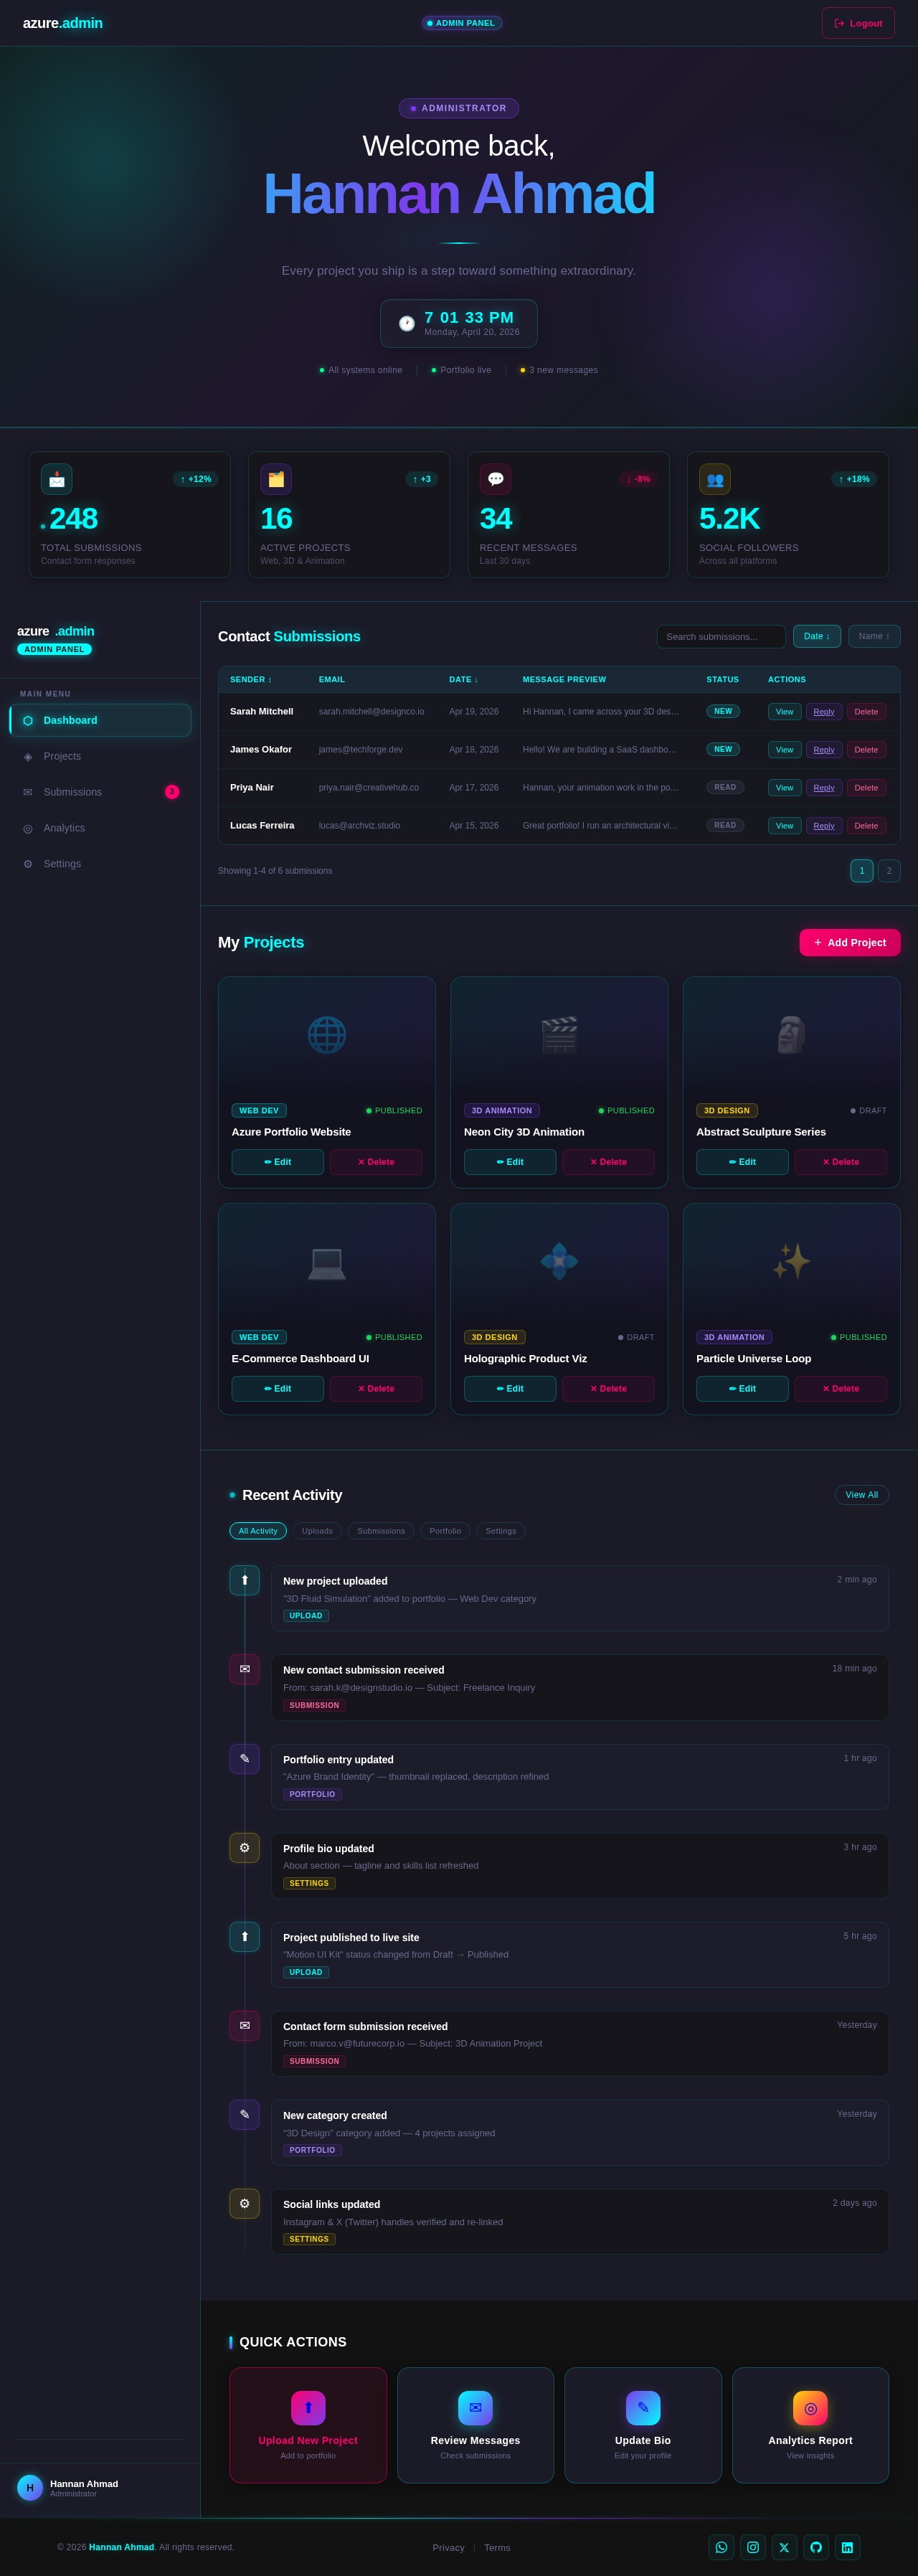Click upload icon for Project published to live site
The height and width of the screenshot is (2576, 918).
(x=244, y=1937)
